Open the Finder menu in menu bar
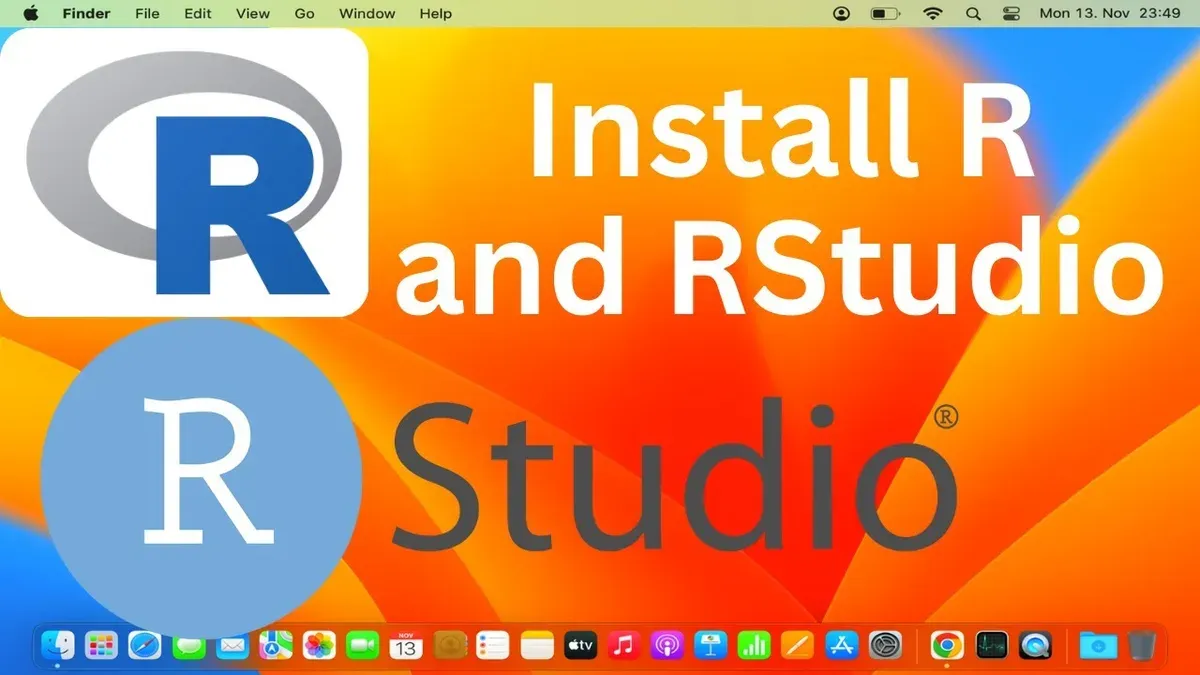Viewport: 1200px width, 675px height. (87, 14)
